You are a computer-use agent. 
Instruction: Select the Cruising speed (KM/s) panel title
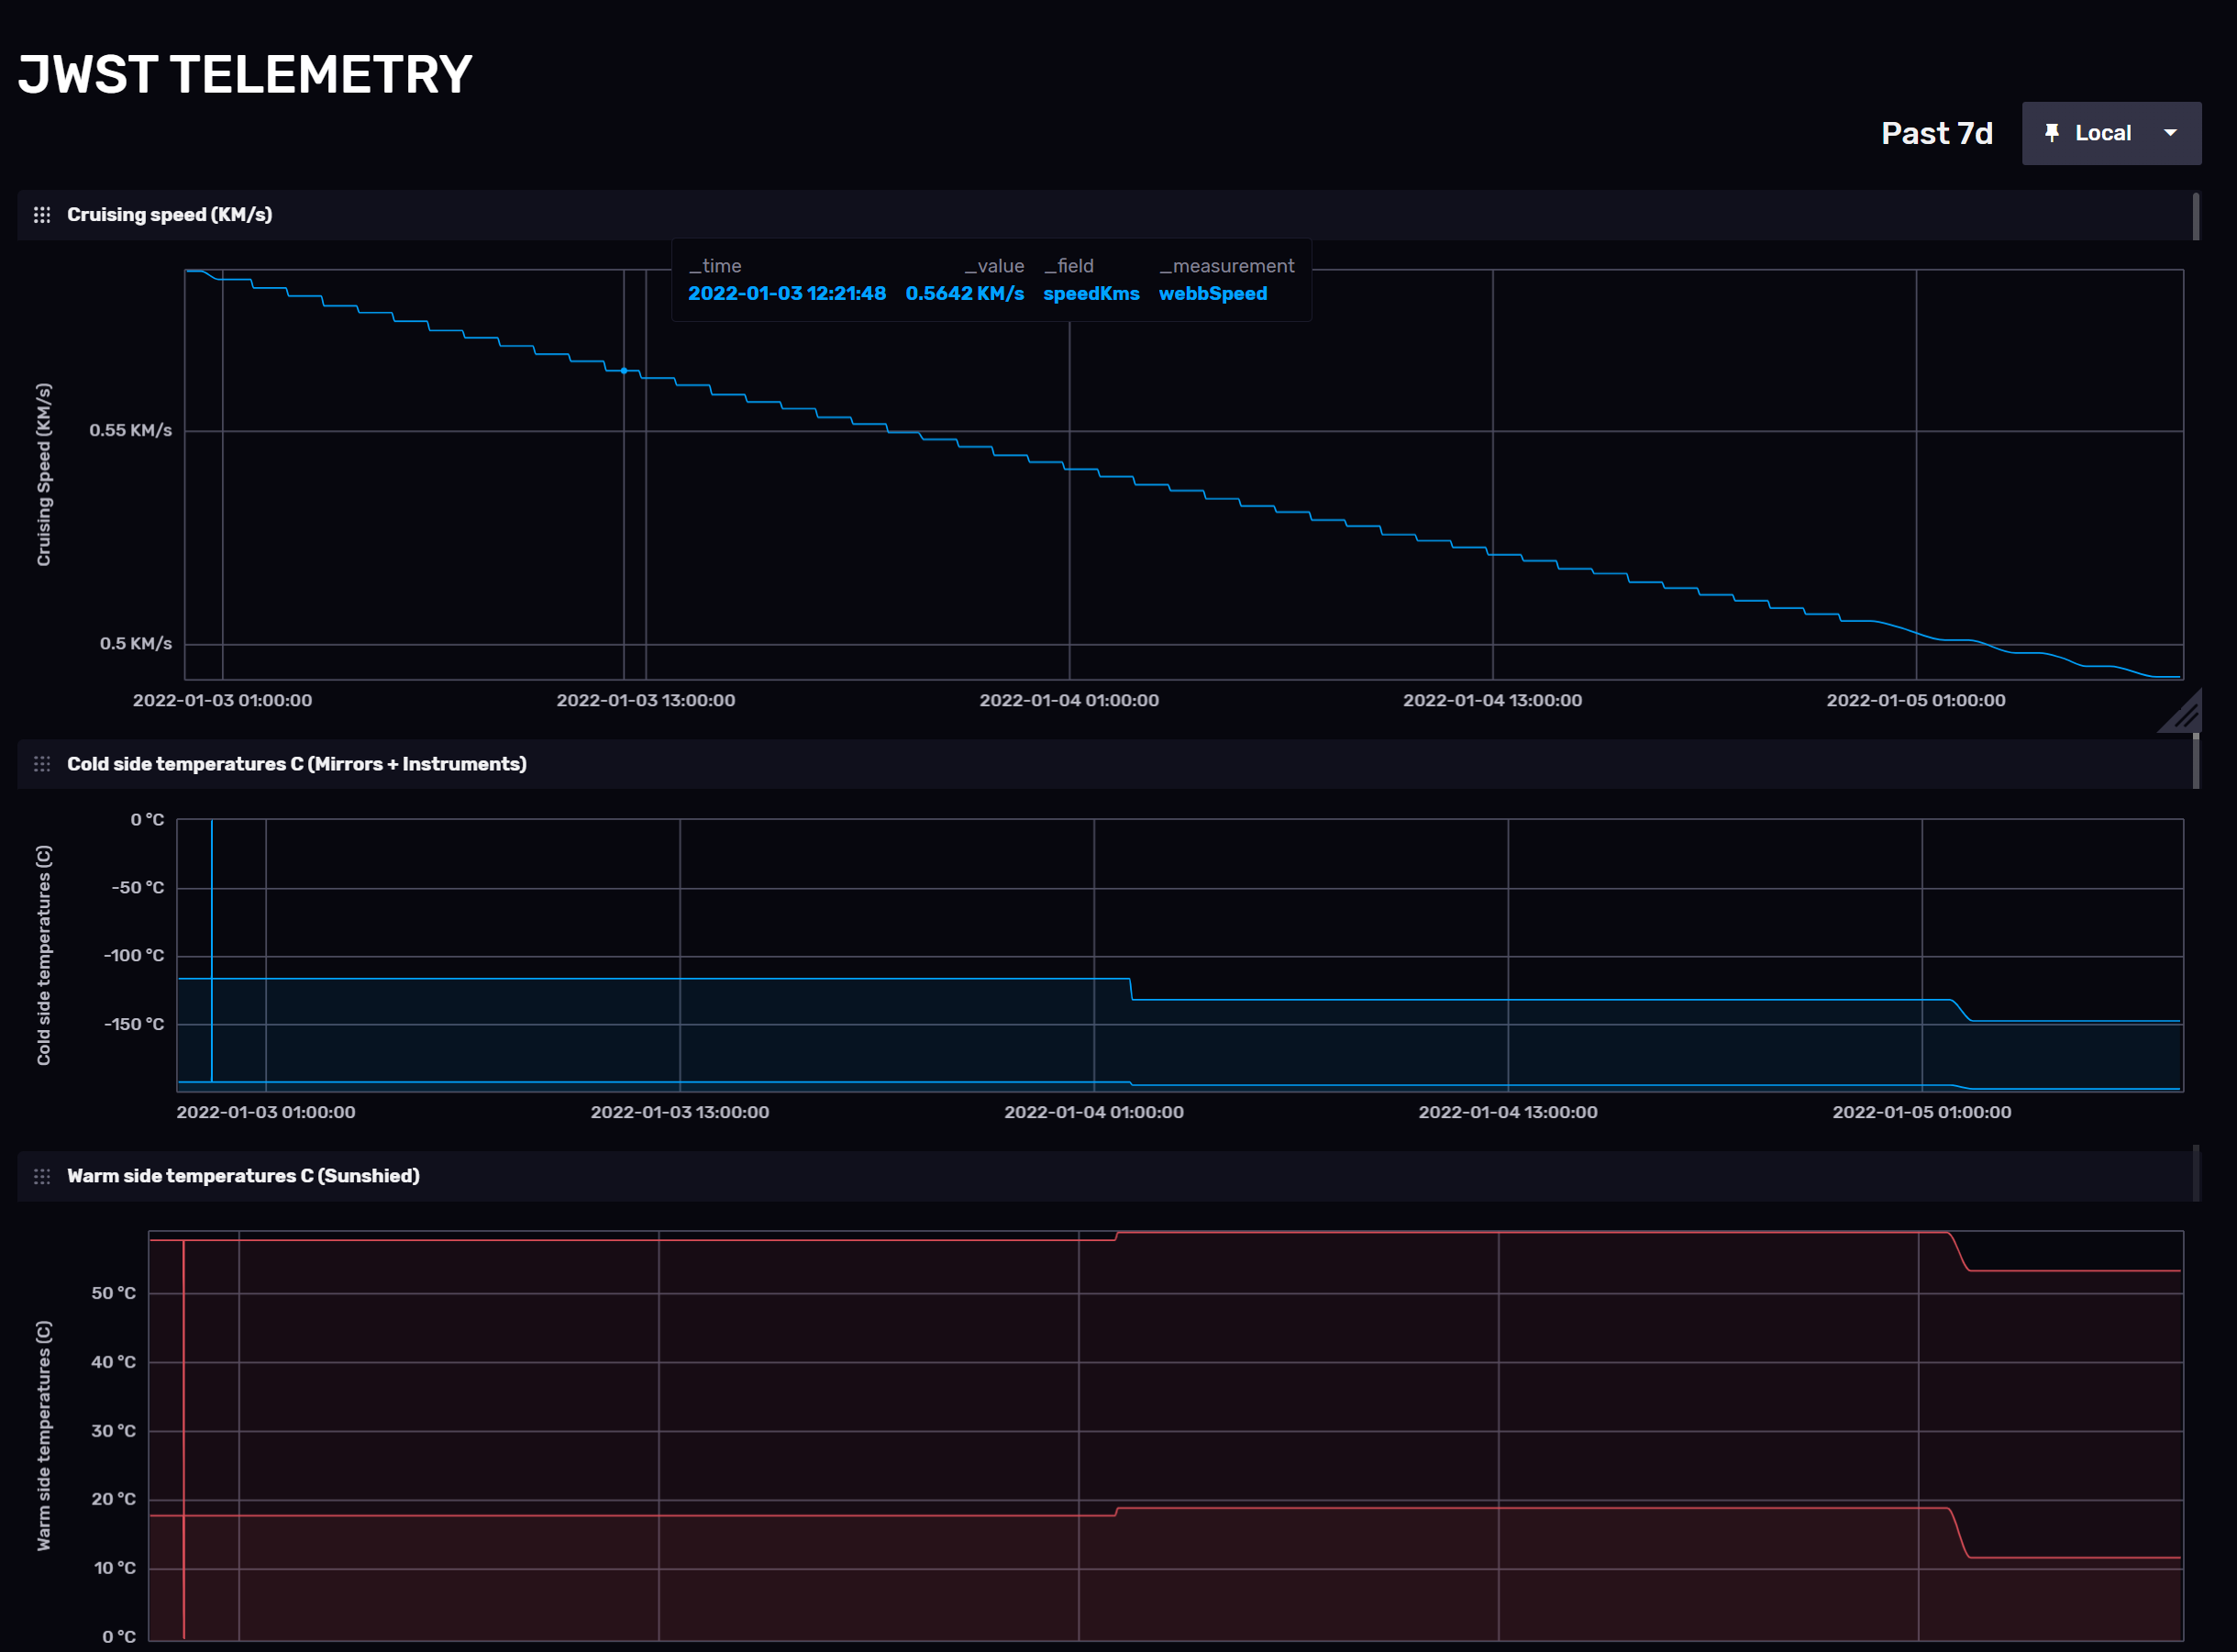coord(169,215)
